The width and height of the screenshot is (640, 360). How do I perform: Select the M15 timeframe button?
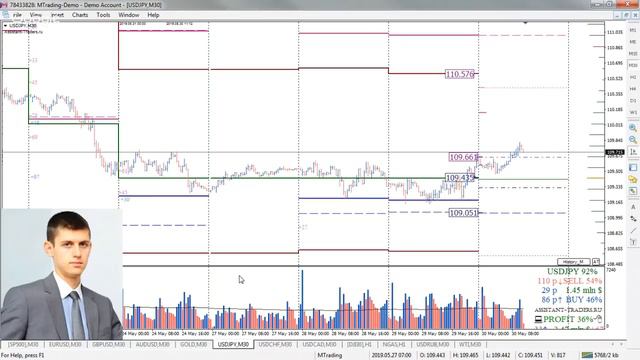click(x=633, y=53)
